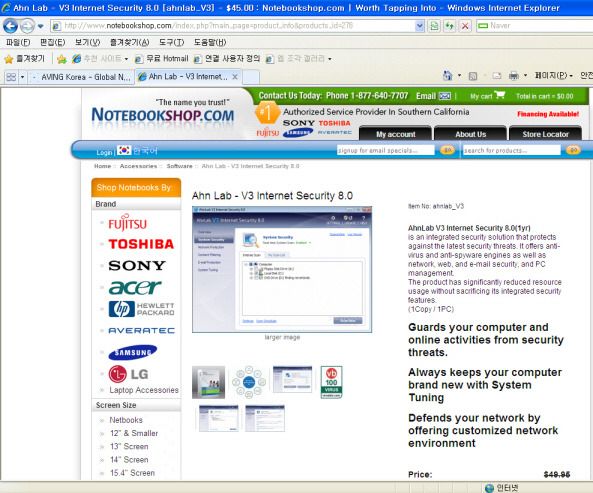The width and height of the screenshot is (593, 493).
Task: Click the 즐겨찾기 favorites star button
Action: pos(24,59)
